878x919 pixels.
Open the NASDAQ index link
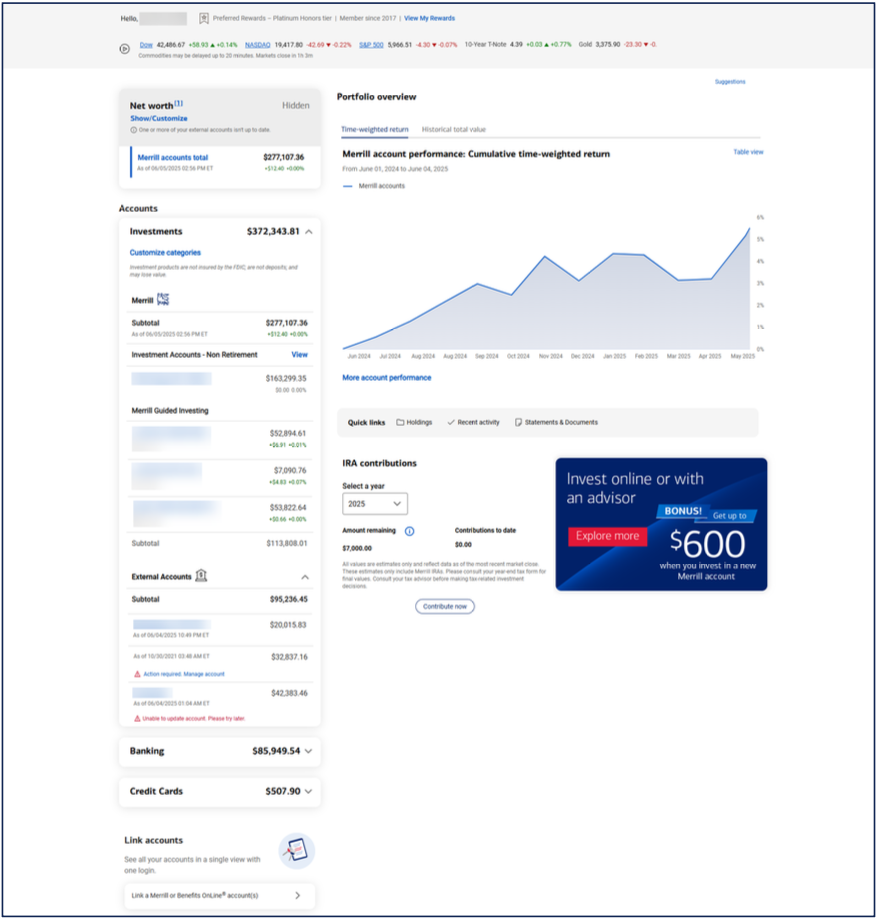pos(257,45)
